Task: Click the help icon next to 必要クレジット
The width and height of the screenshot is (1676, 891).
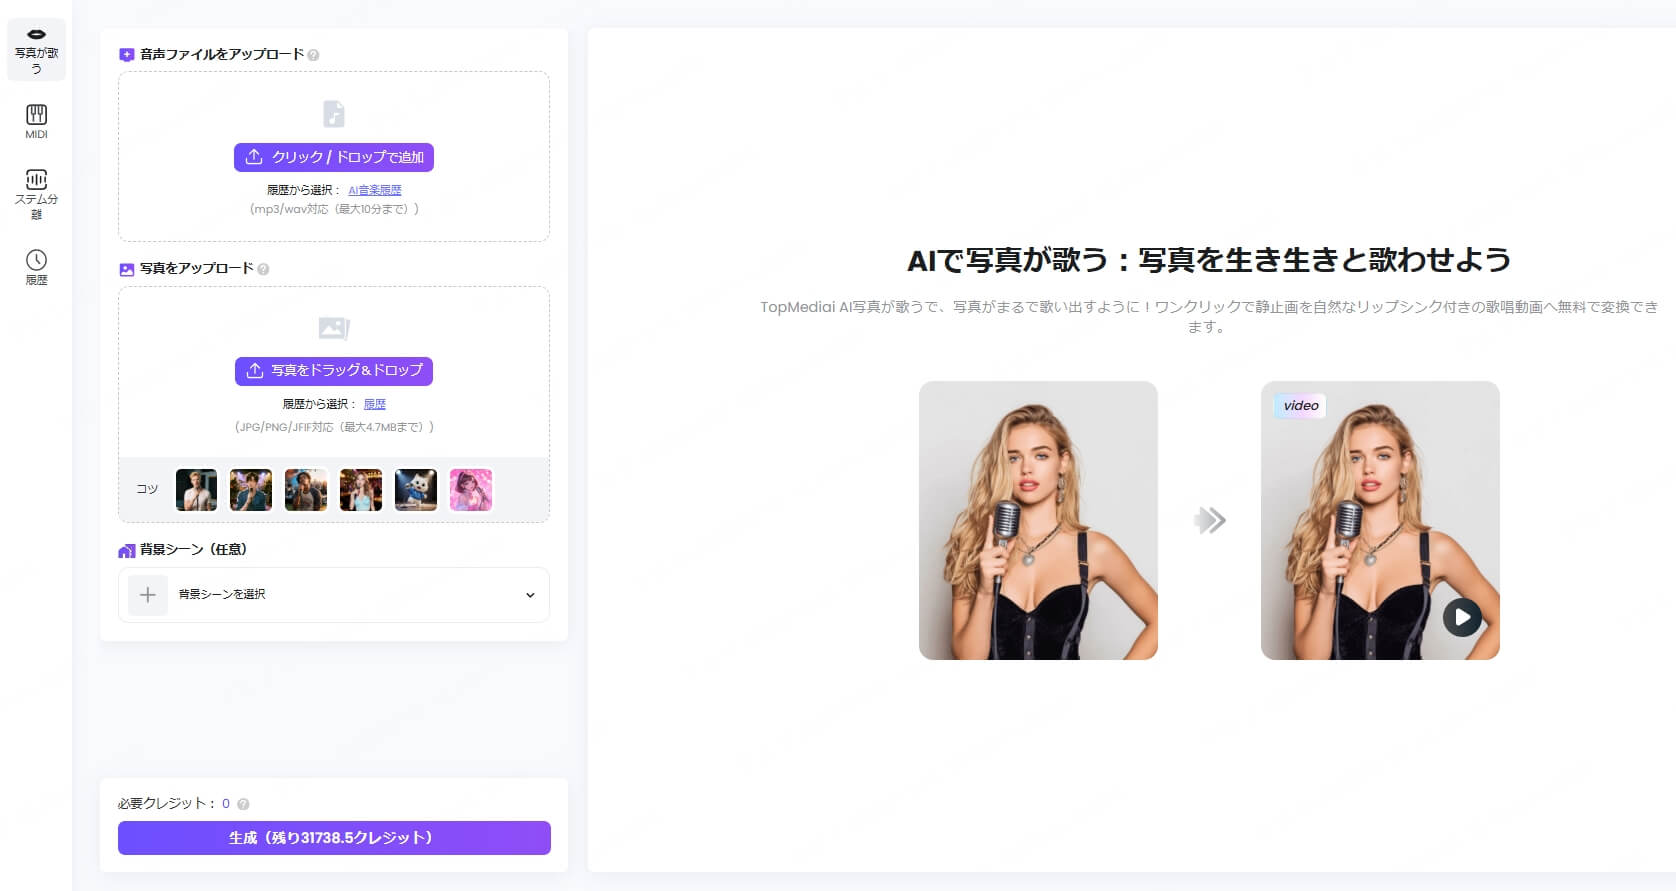Action: click(243, 804)
